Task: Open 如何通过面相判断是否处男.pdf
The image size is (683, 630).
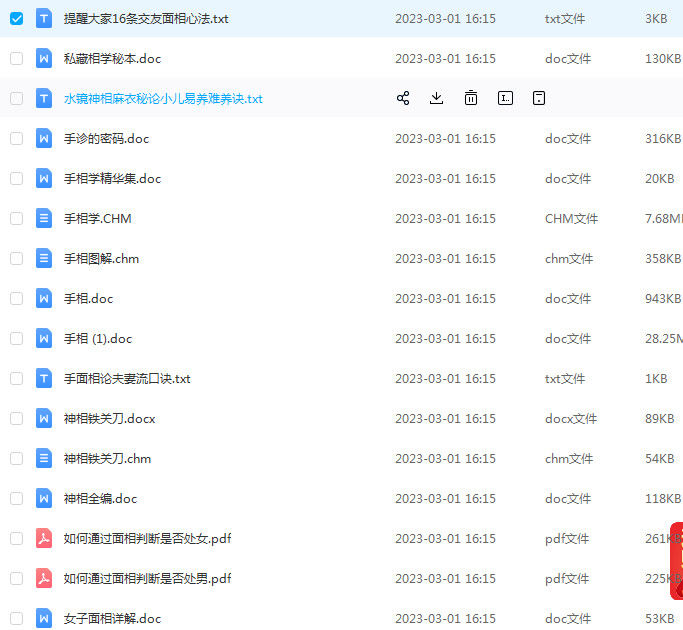Action: click(147, 579)
